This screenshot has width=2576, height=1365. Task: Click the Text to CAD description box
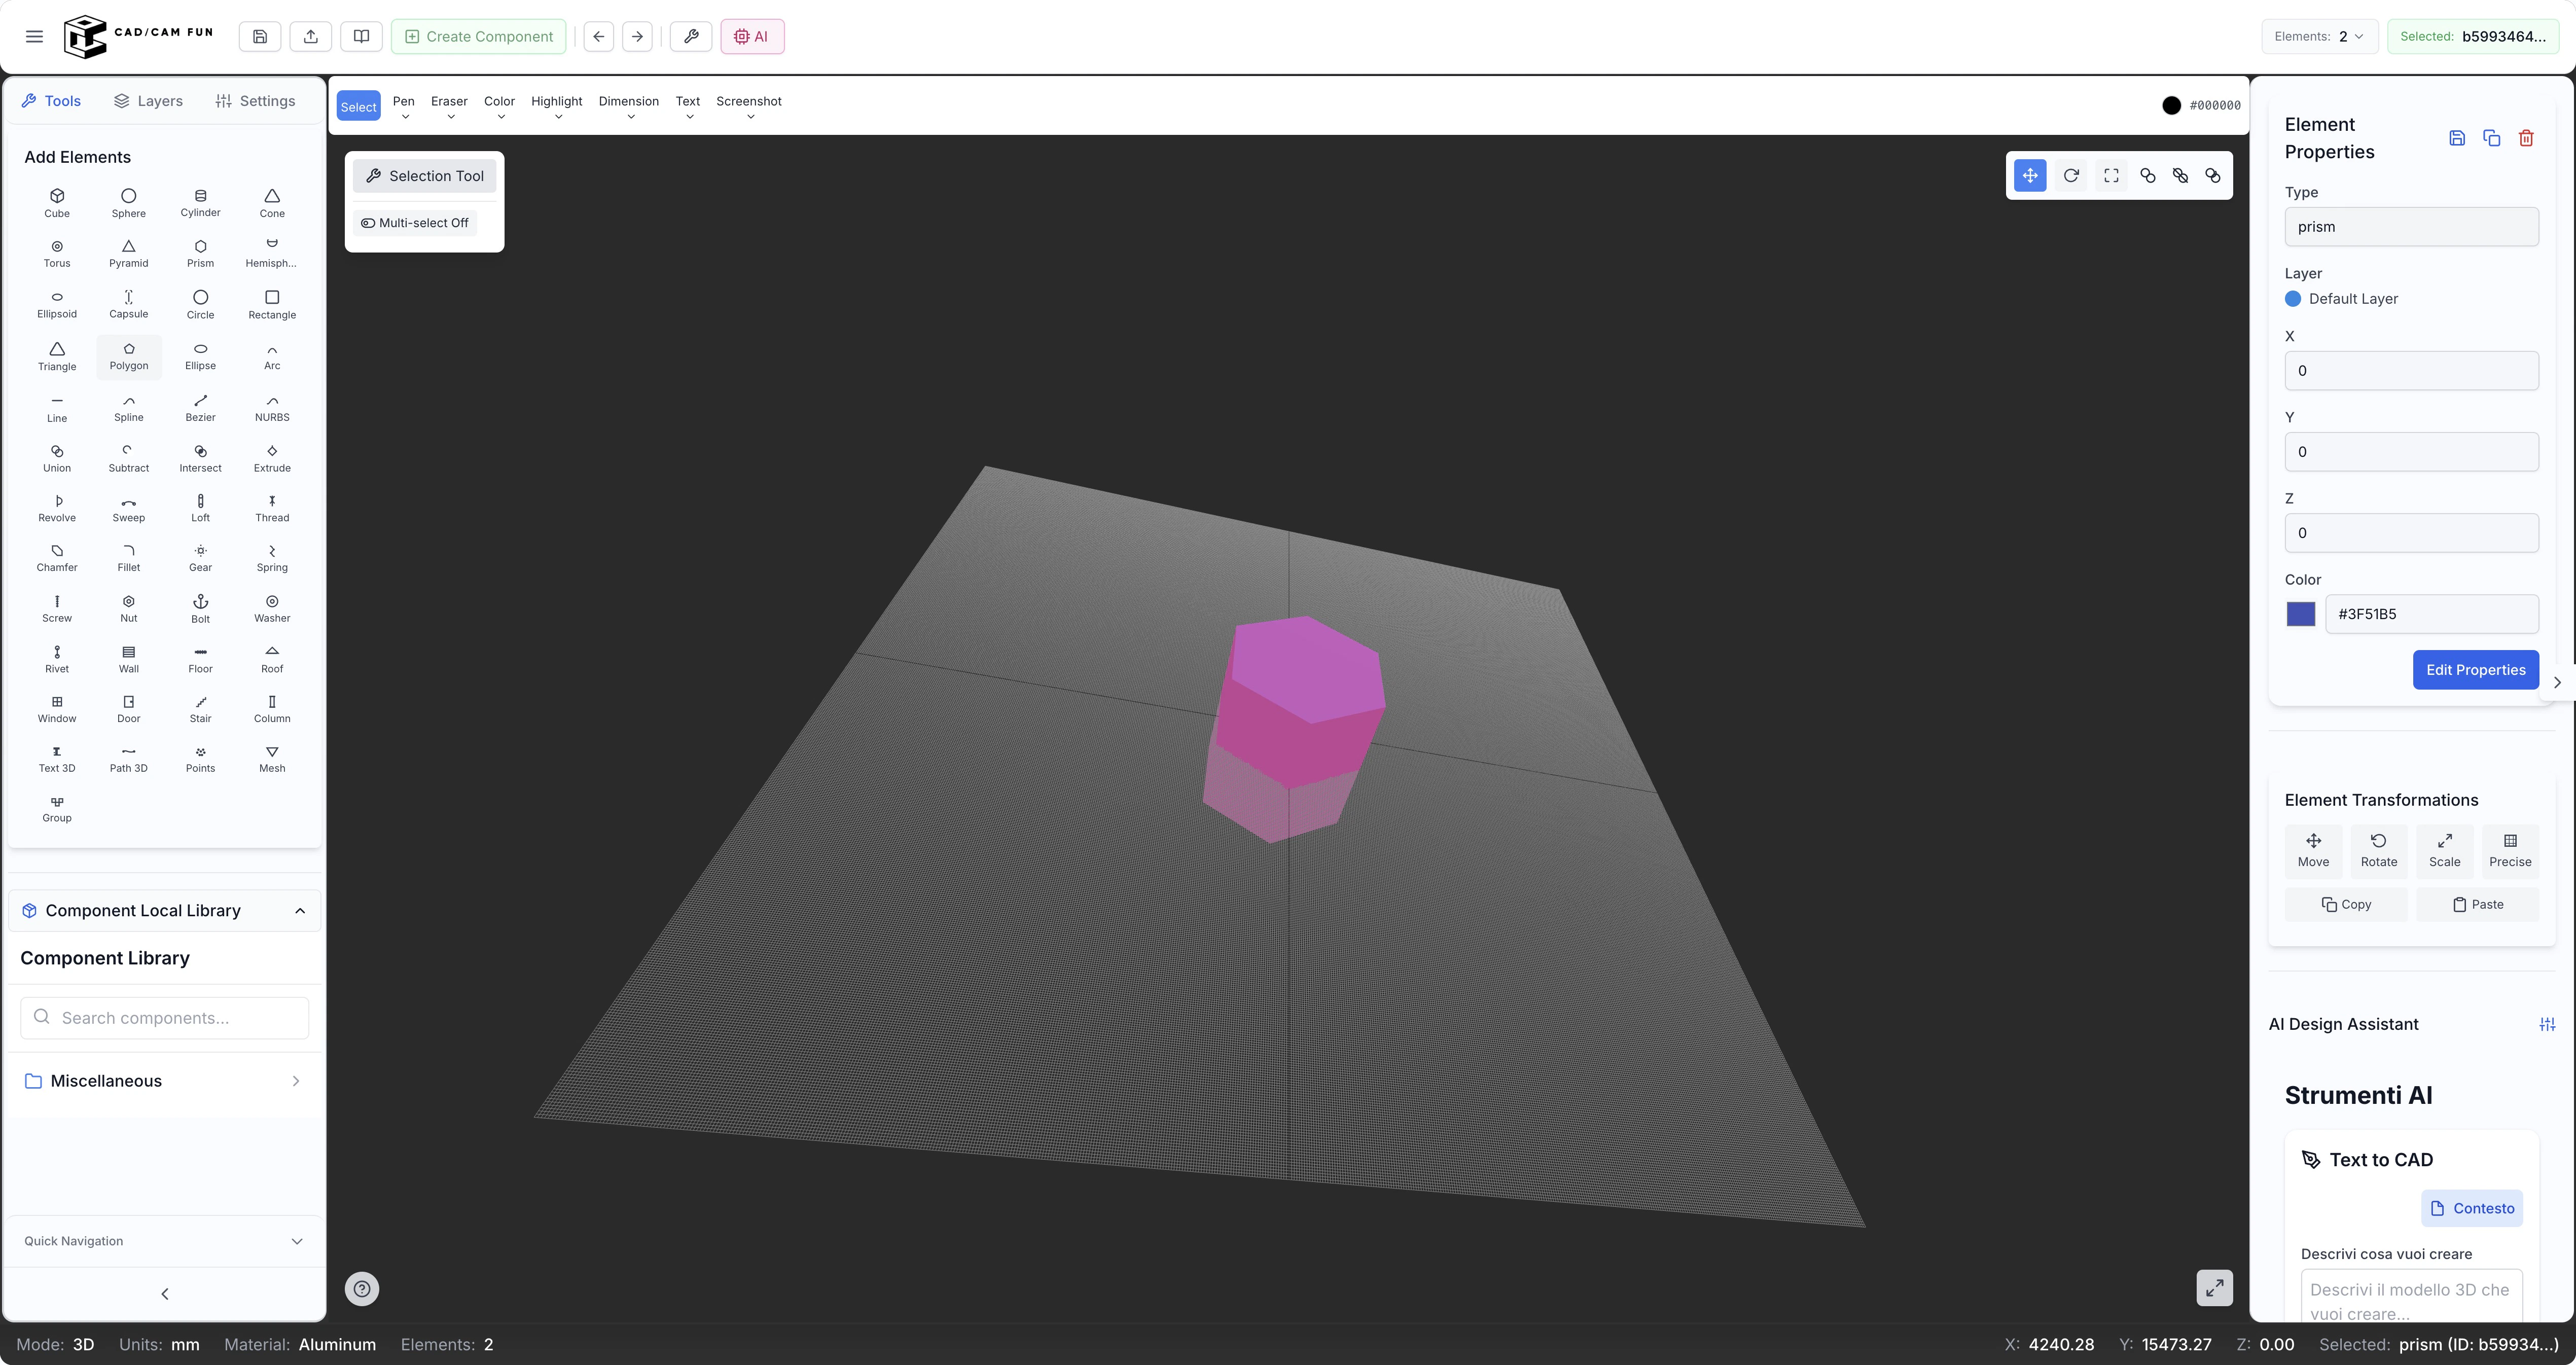click(x=2411, y=1296)
